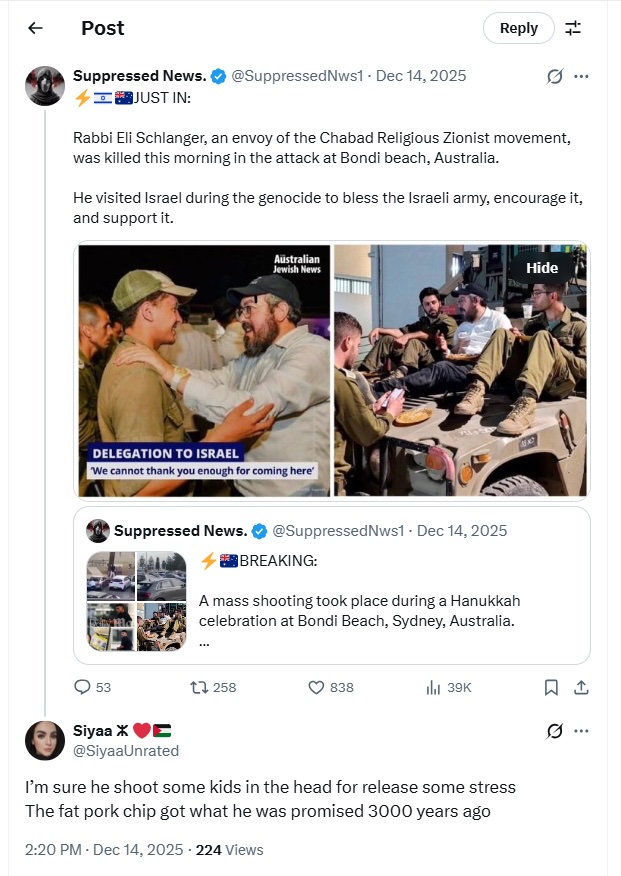Expand the quoted BREAKING post ellipsis
This screenshot has height=876, width=621.
pos(204,642)
